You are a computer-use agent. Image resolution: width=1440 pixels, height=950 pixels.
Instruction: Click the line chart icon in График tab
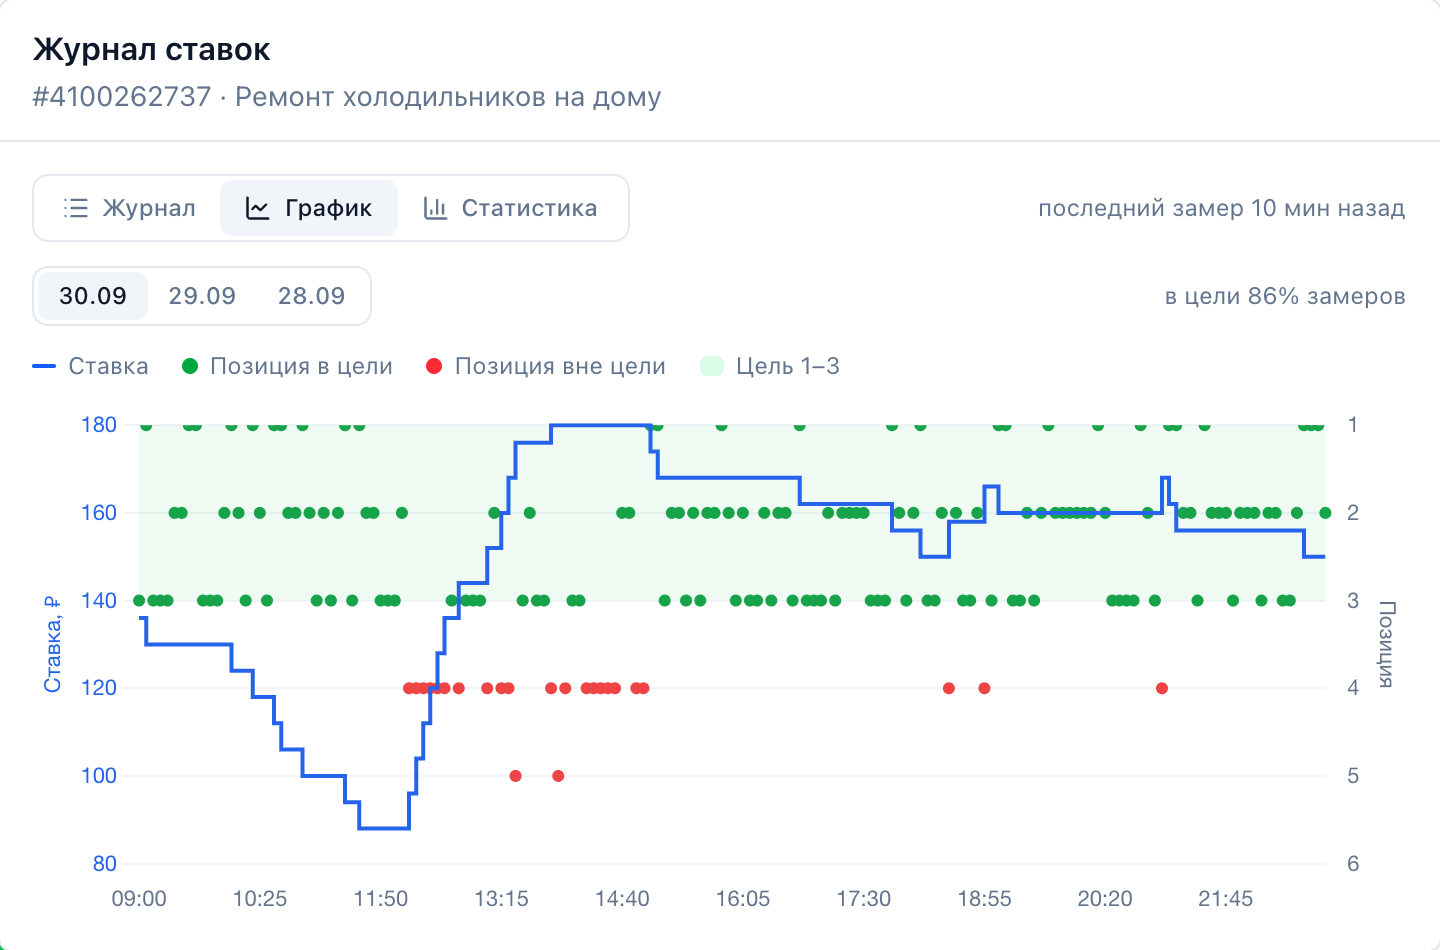258,208
